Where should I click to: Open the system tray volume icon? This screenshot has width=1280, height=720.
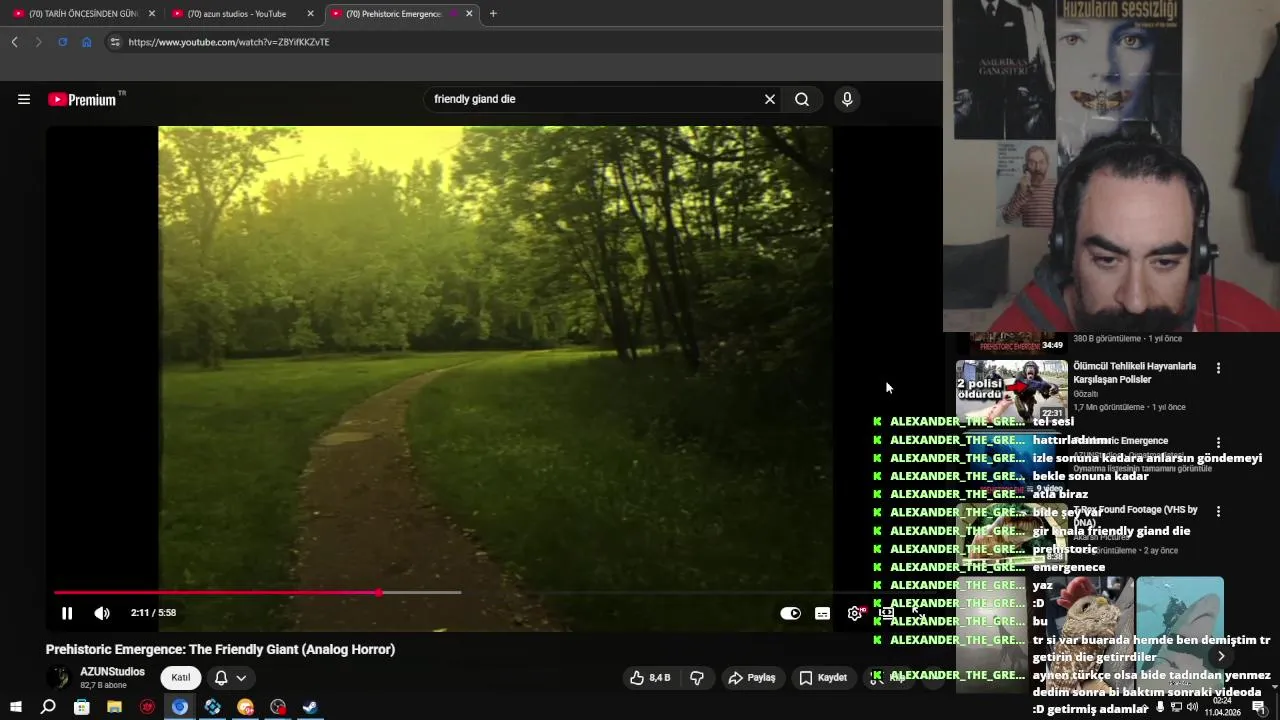[x=1192, y=707]
